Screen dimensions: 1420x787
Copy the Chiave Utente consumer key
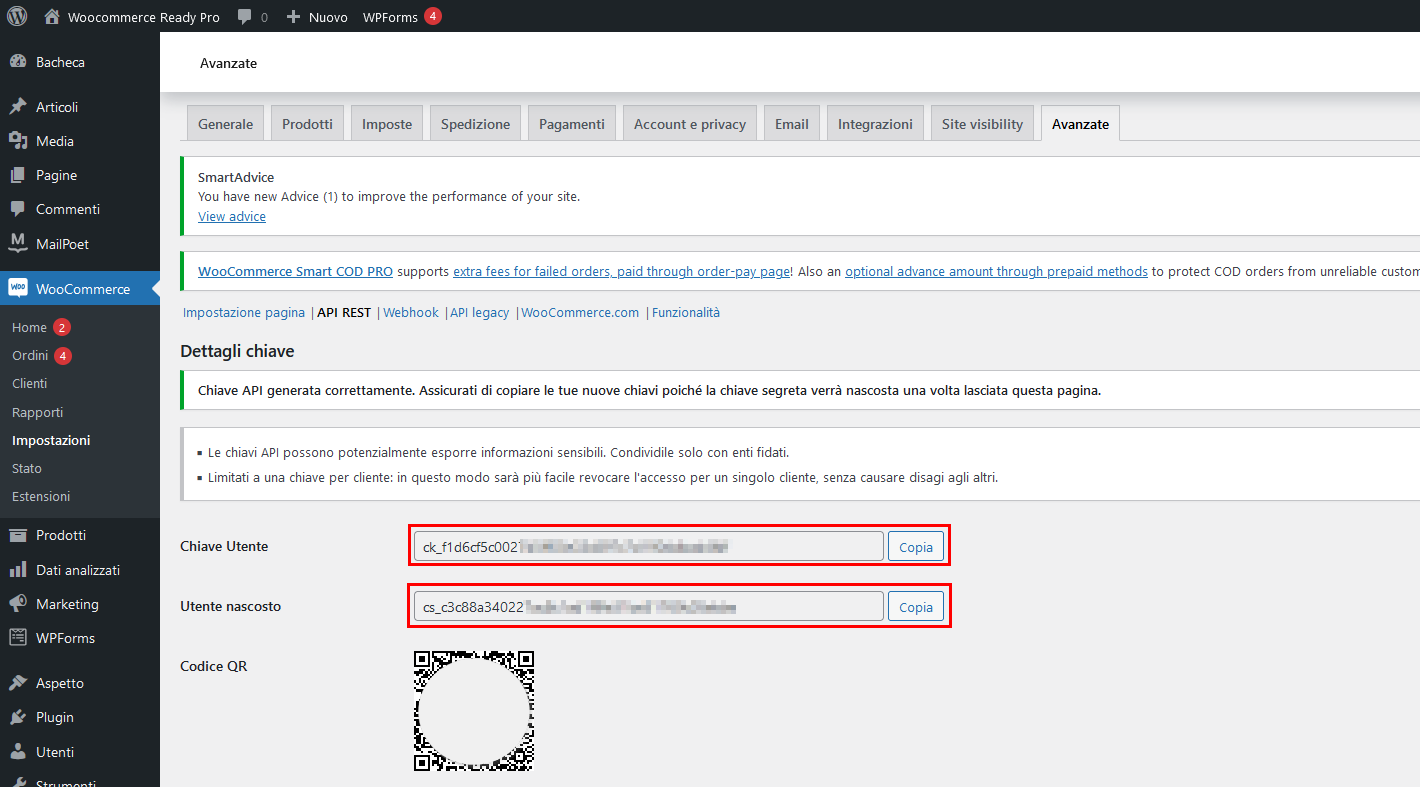[916, 546]
